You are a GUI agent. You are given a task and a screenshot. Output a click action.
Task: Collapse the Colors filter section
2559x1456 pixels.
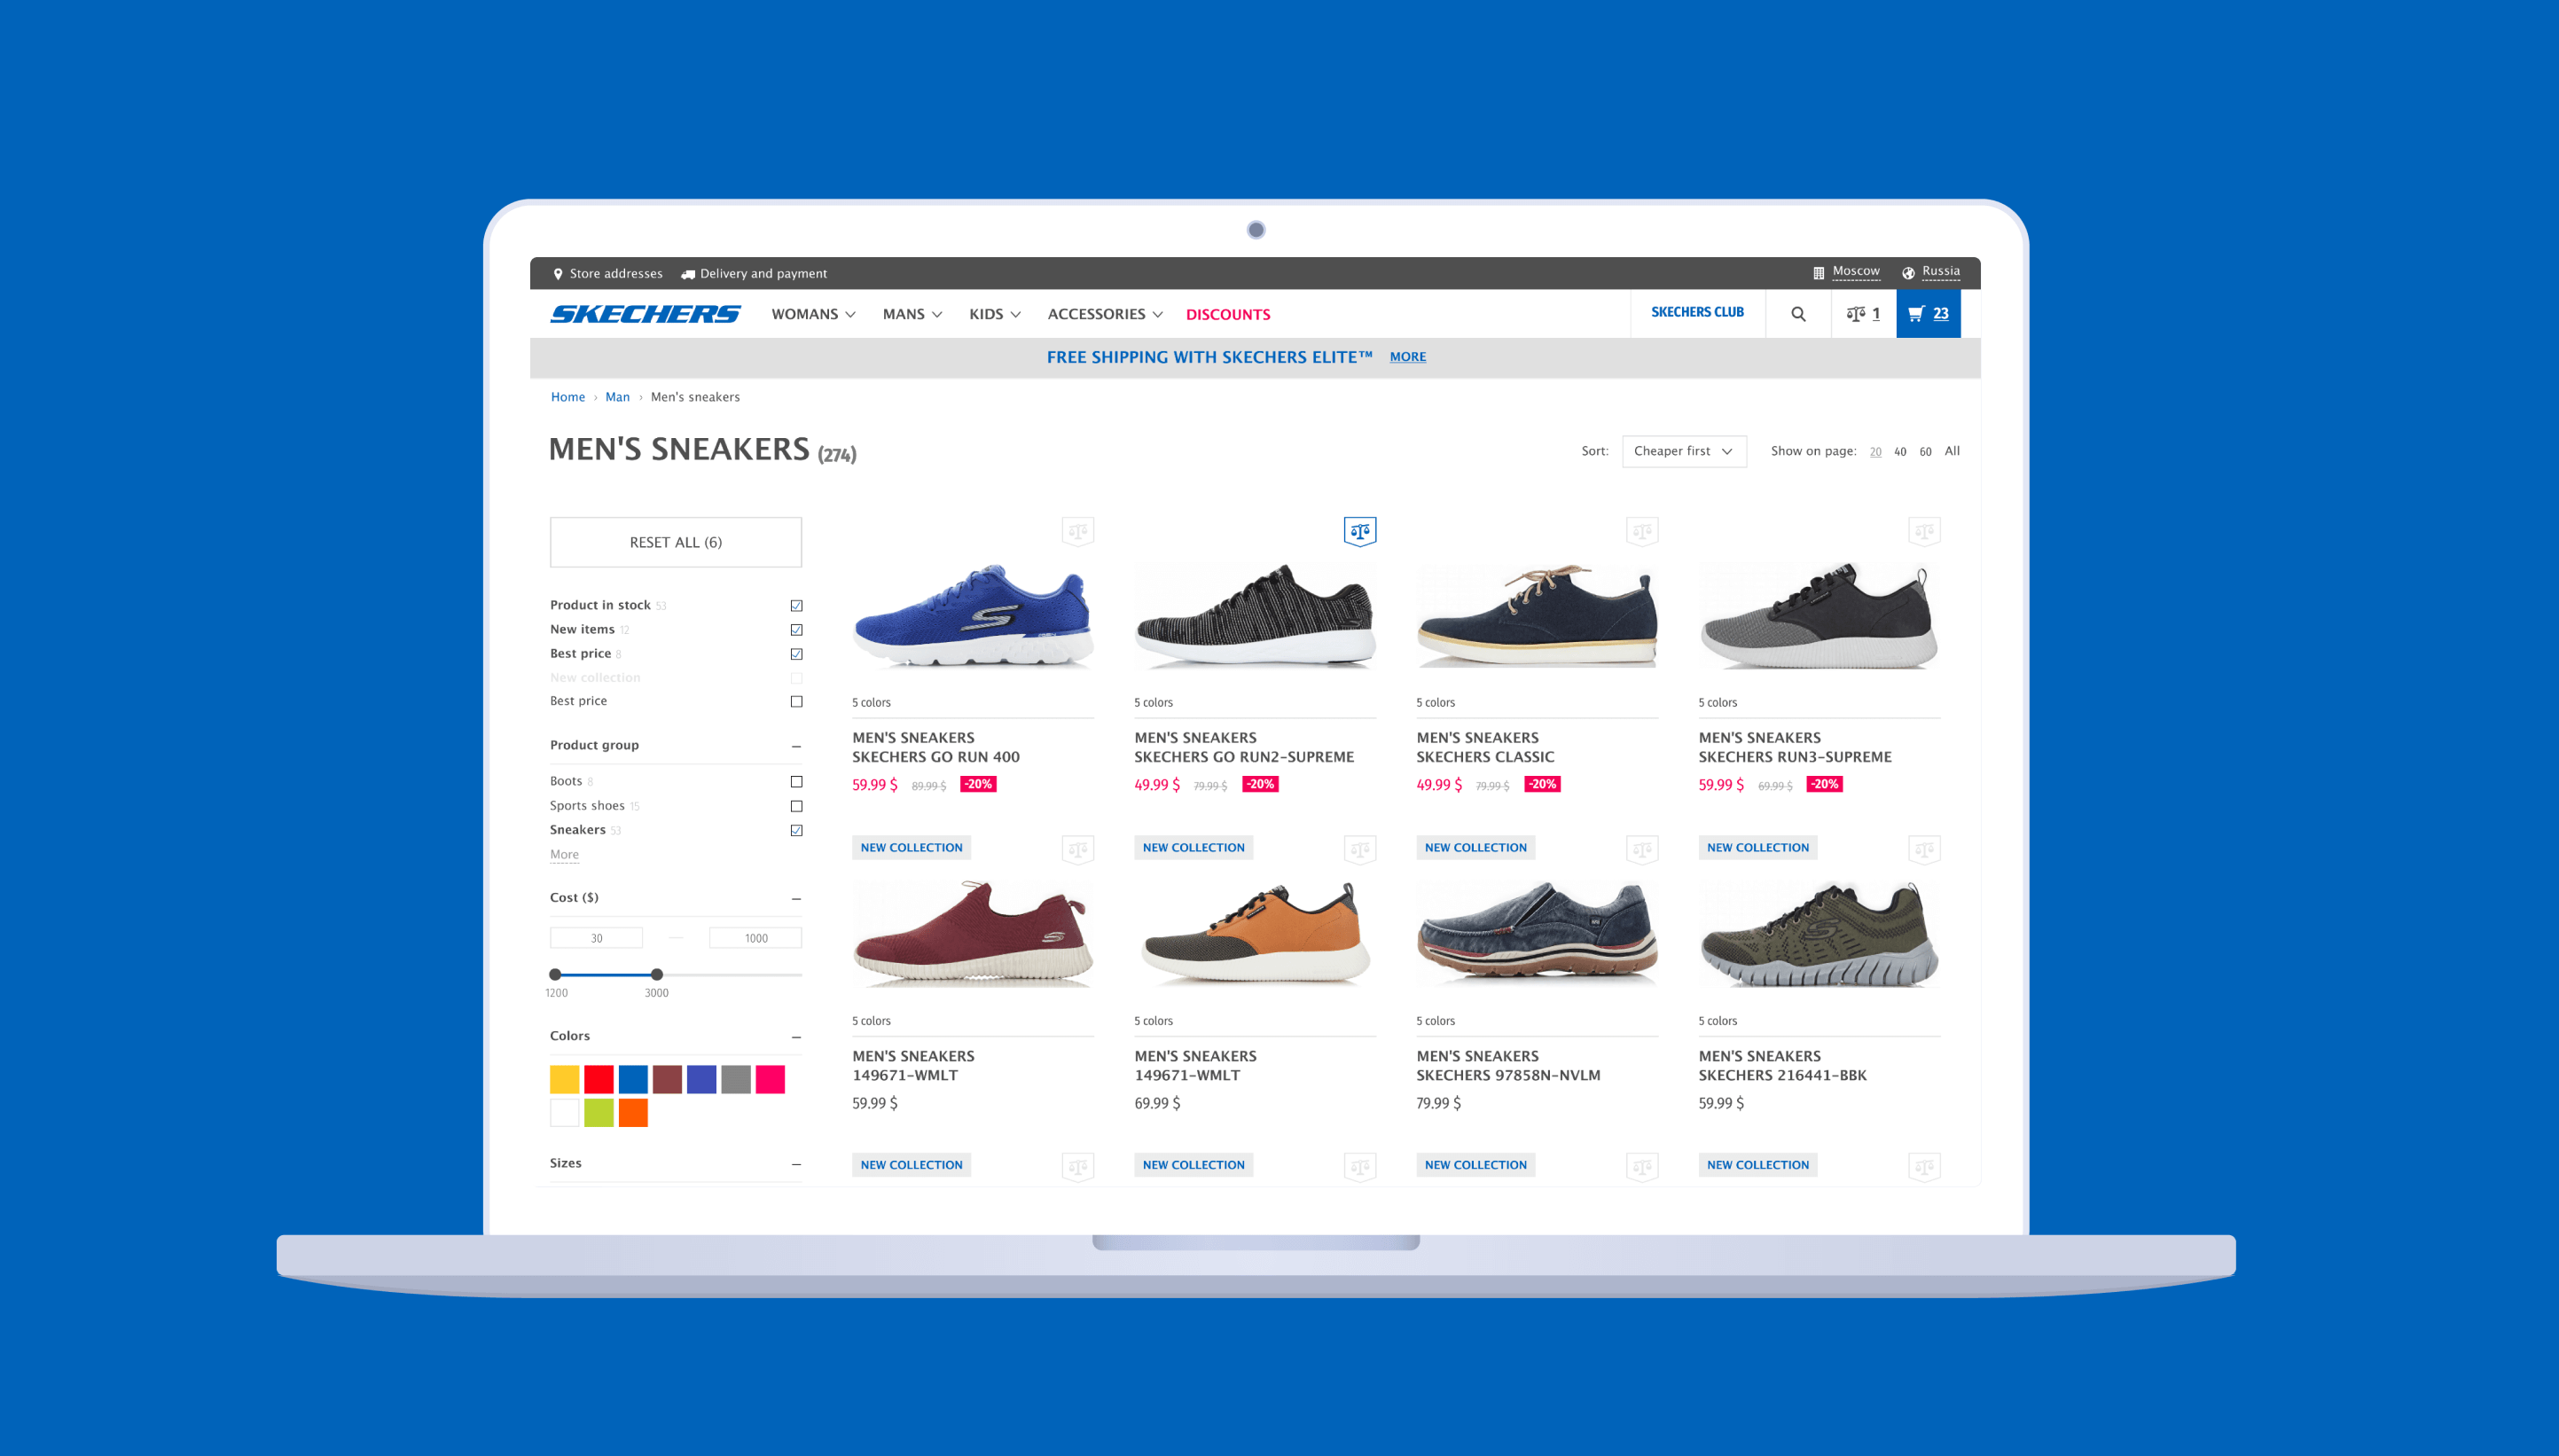point(796,1037)
